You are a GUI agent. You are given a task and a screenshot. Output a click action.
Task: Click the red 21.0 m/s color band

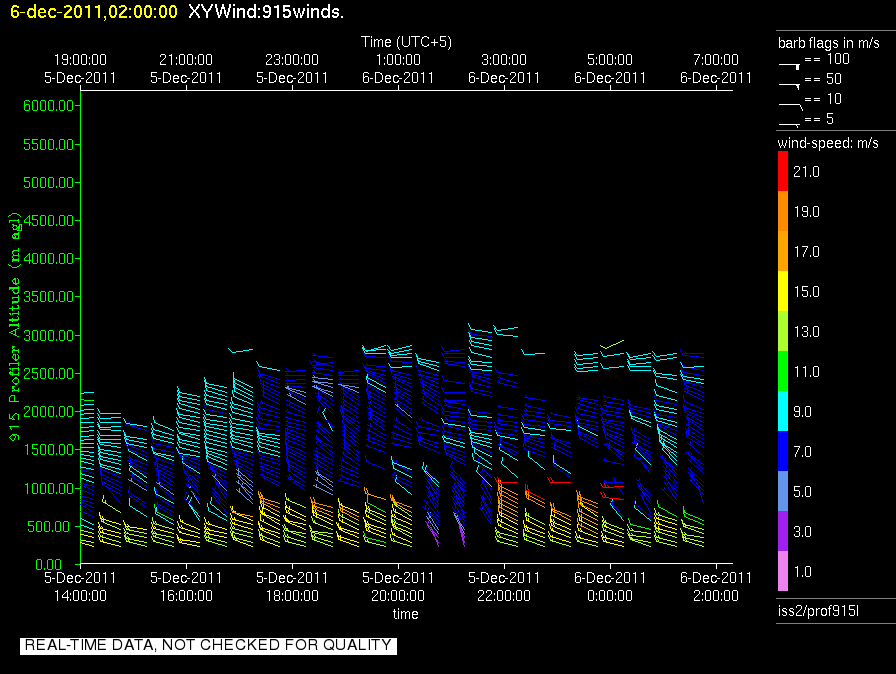point(783,171)
